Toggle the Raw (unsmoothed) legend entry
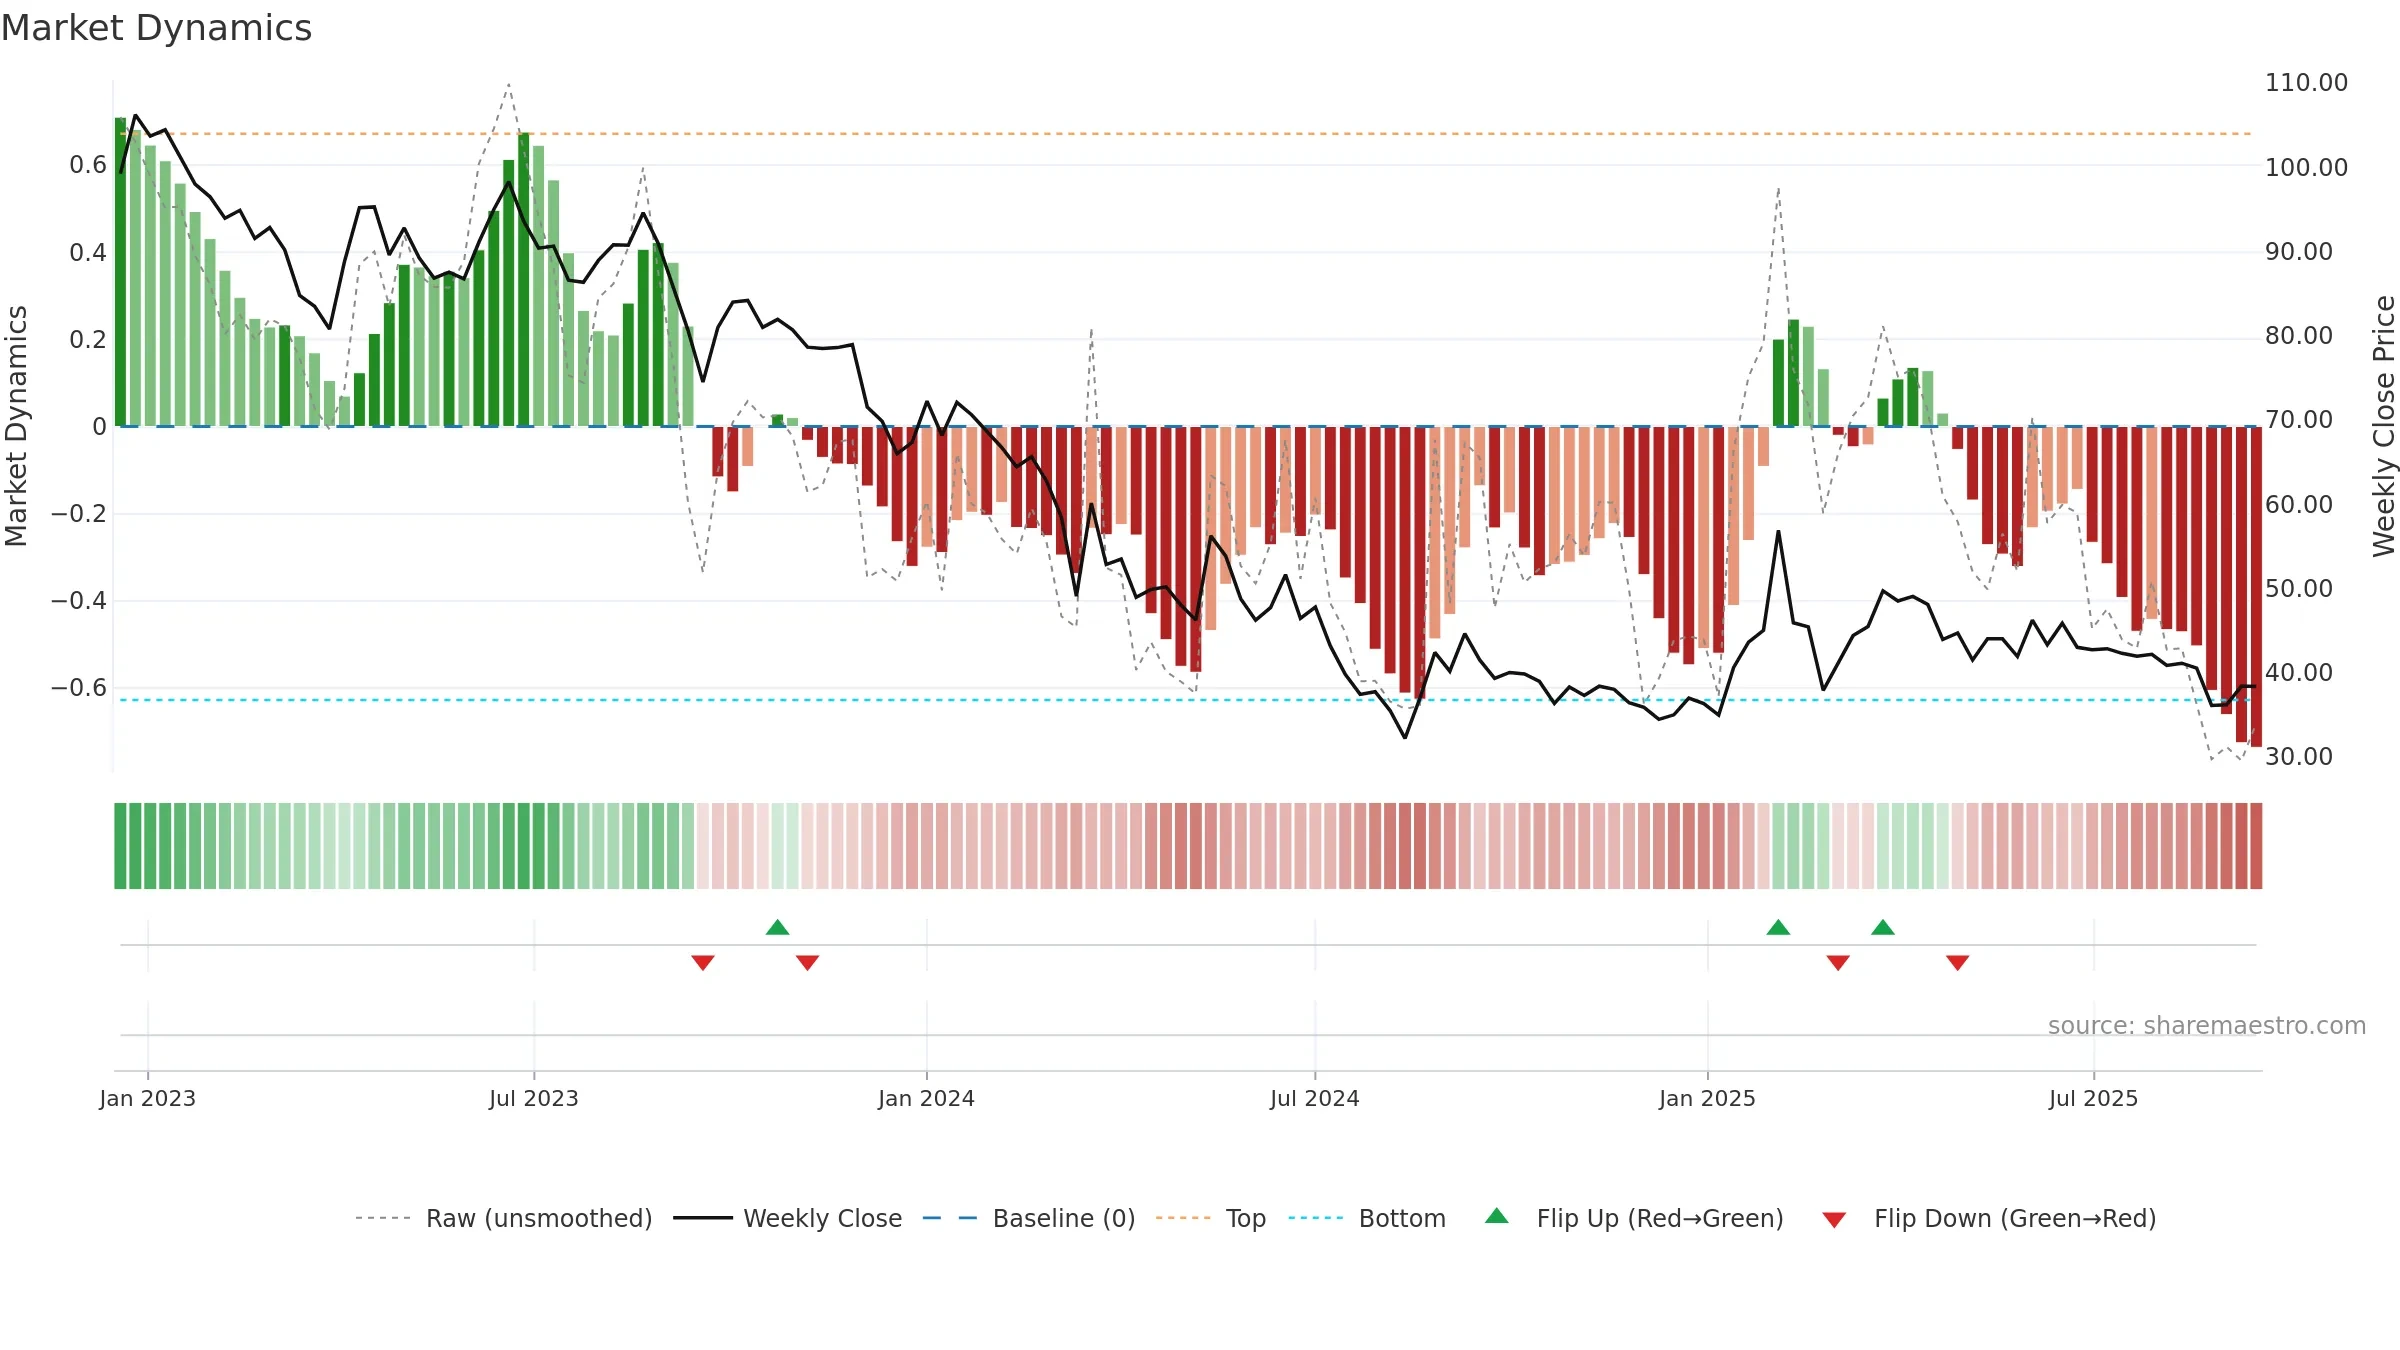2400x1350 pixels. point(503,1218)
